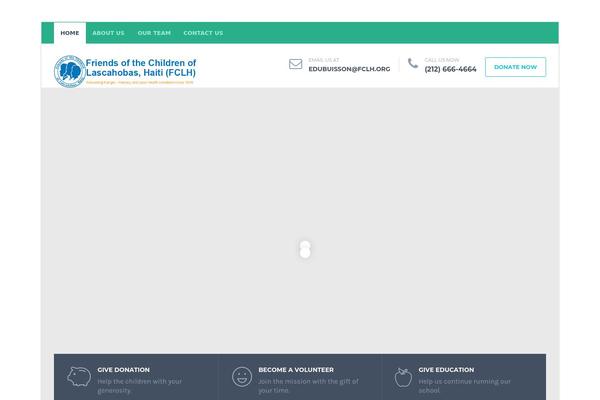Navigate to Contact Us

coord(203,33)
